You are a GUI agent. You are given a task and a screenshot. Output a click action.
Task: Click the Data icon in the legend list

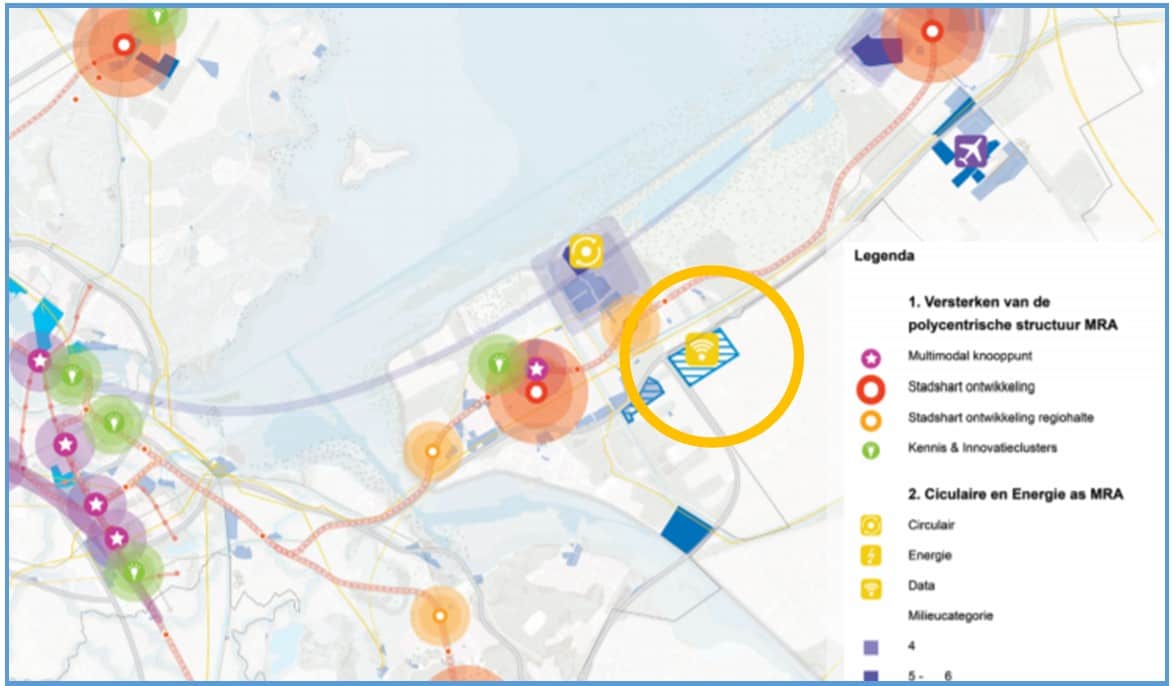coord(871,586)
